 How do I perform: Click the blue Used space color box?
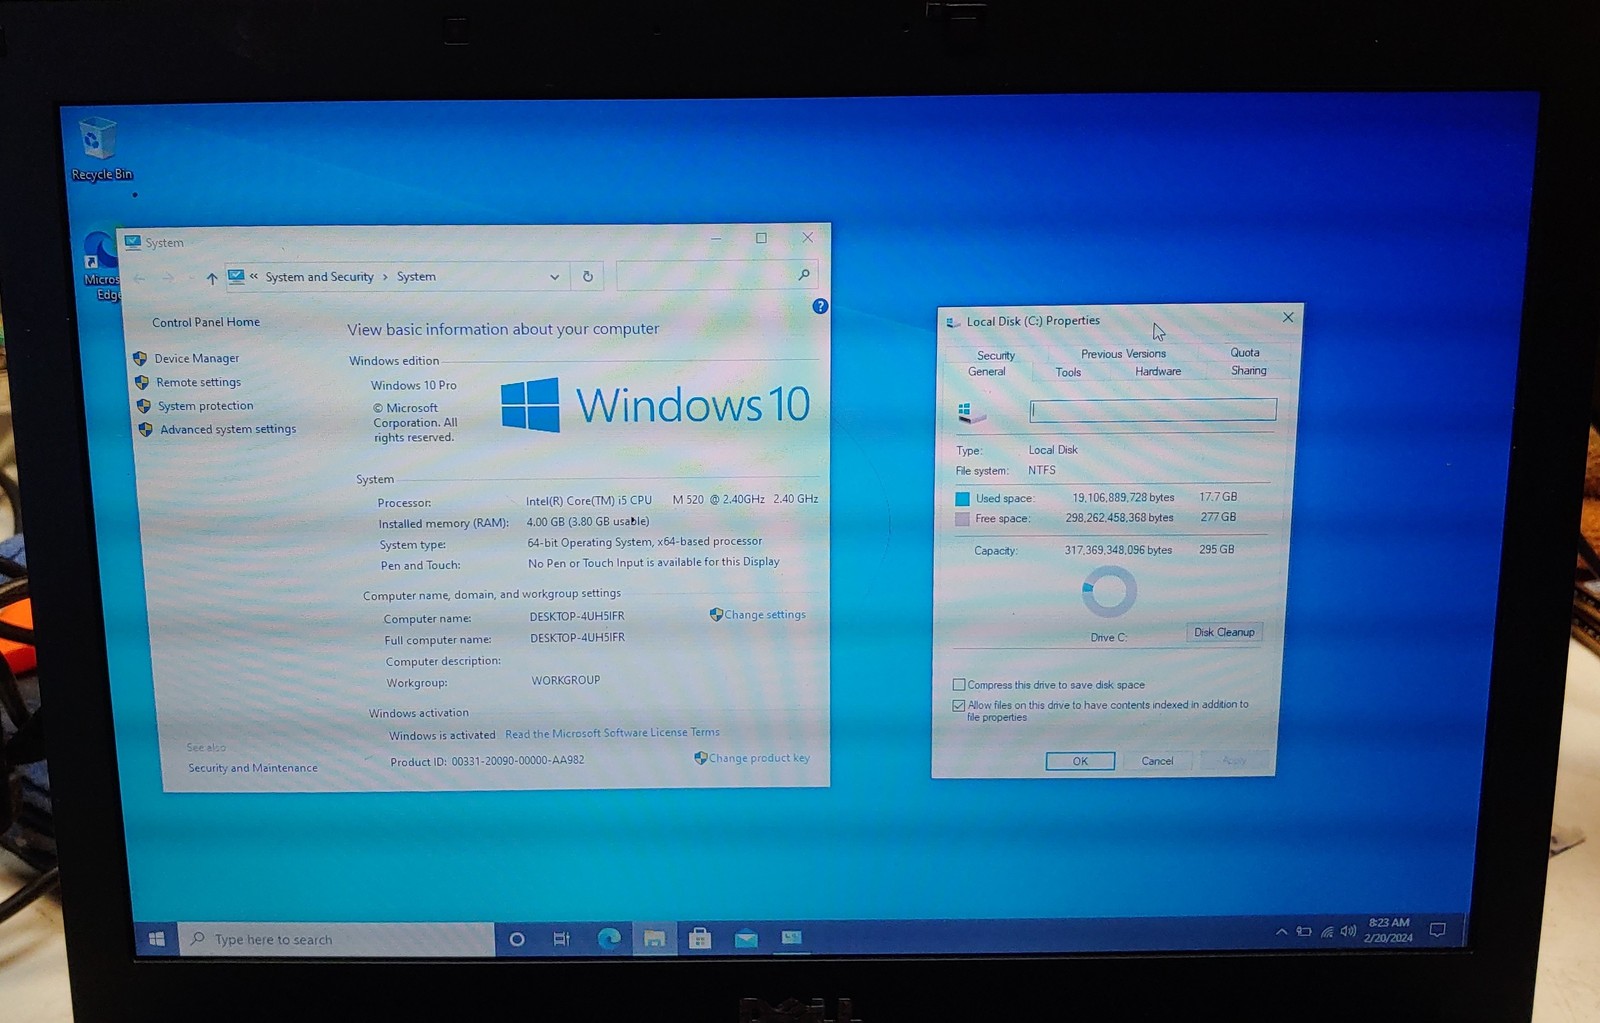pos(962,498)
